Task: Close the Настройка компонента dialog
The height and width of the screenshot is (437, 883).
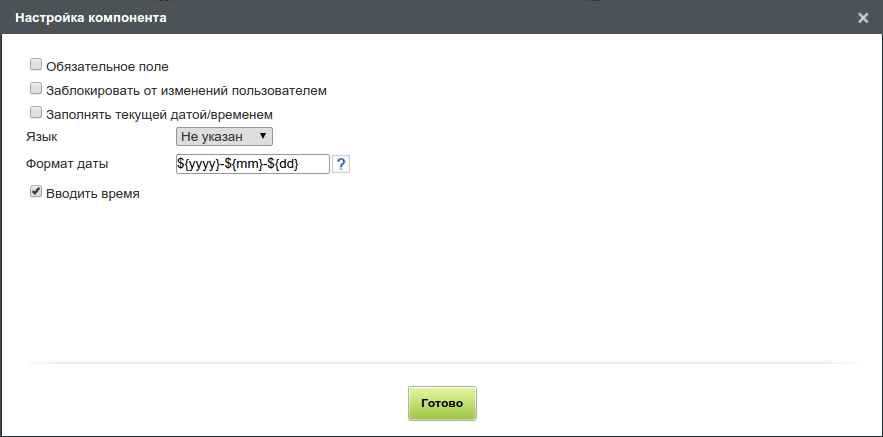Action: point(863,18)
